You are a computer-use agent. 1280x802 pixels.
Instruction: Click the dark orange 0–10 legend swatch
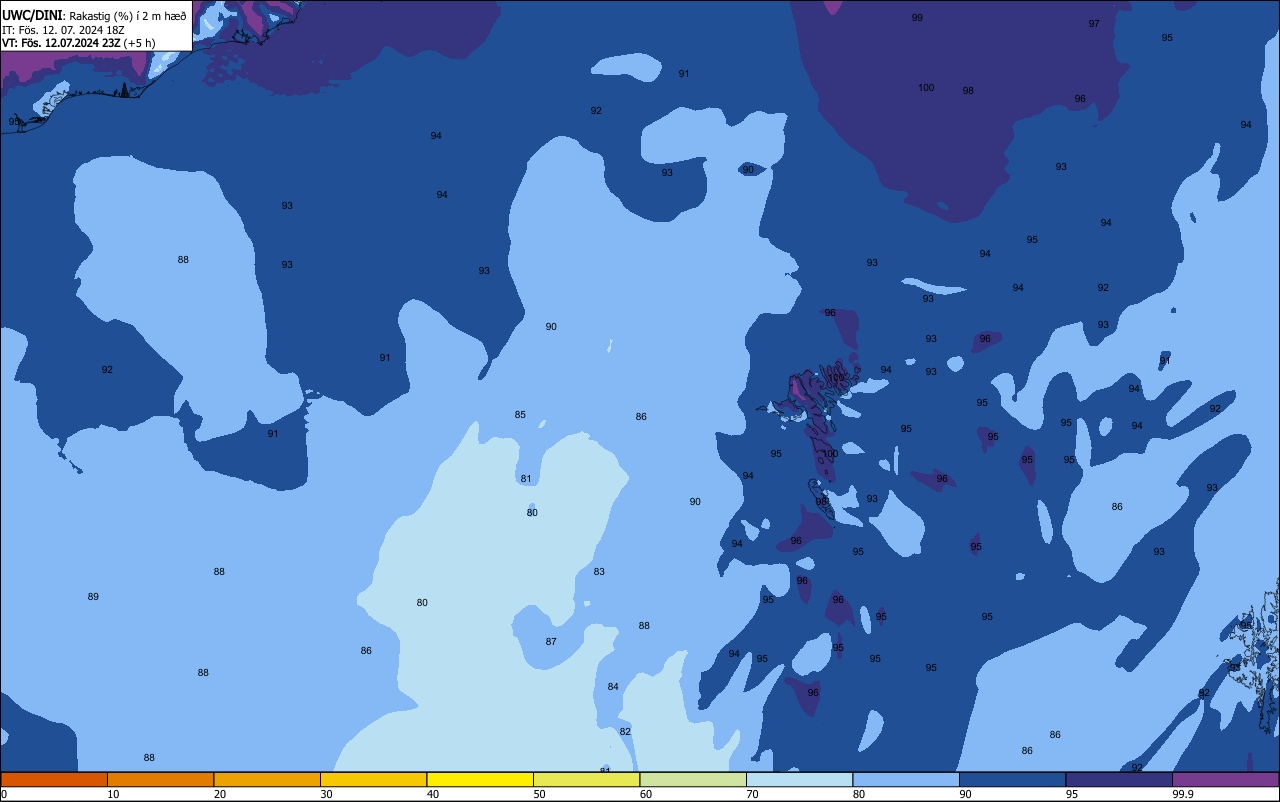pyautogui.click(x=54, y=779)
